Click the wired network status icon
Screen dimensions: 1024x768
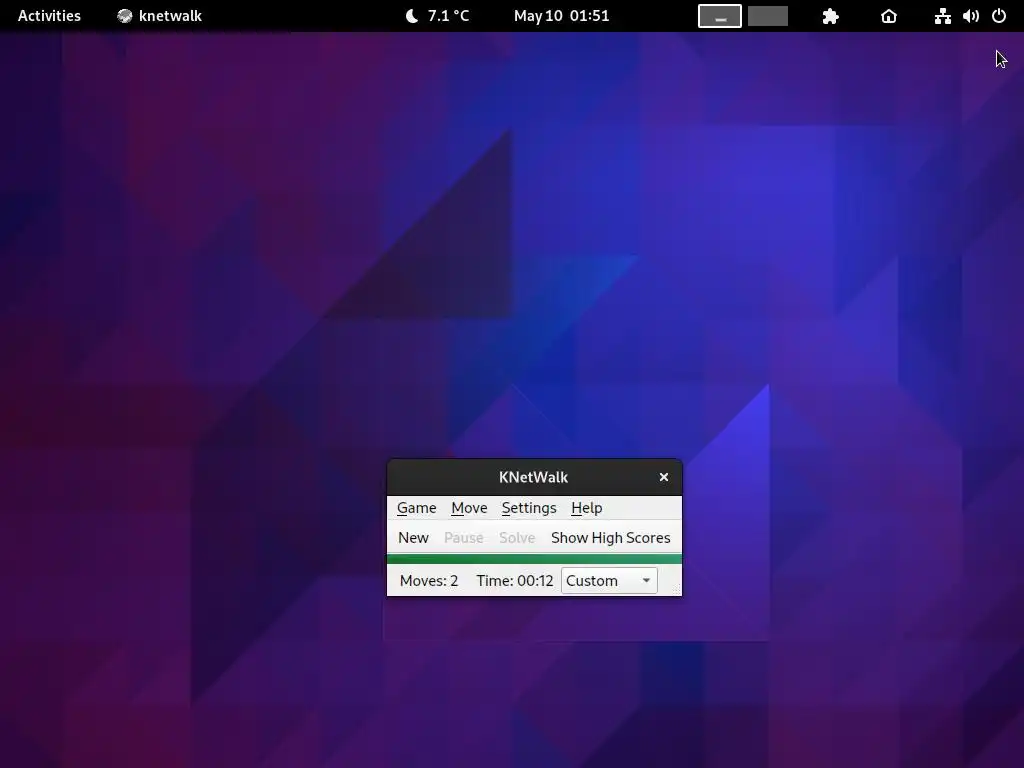(x=942, y=16)
